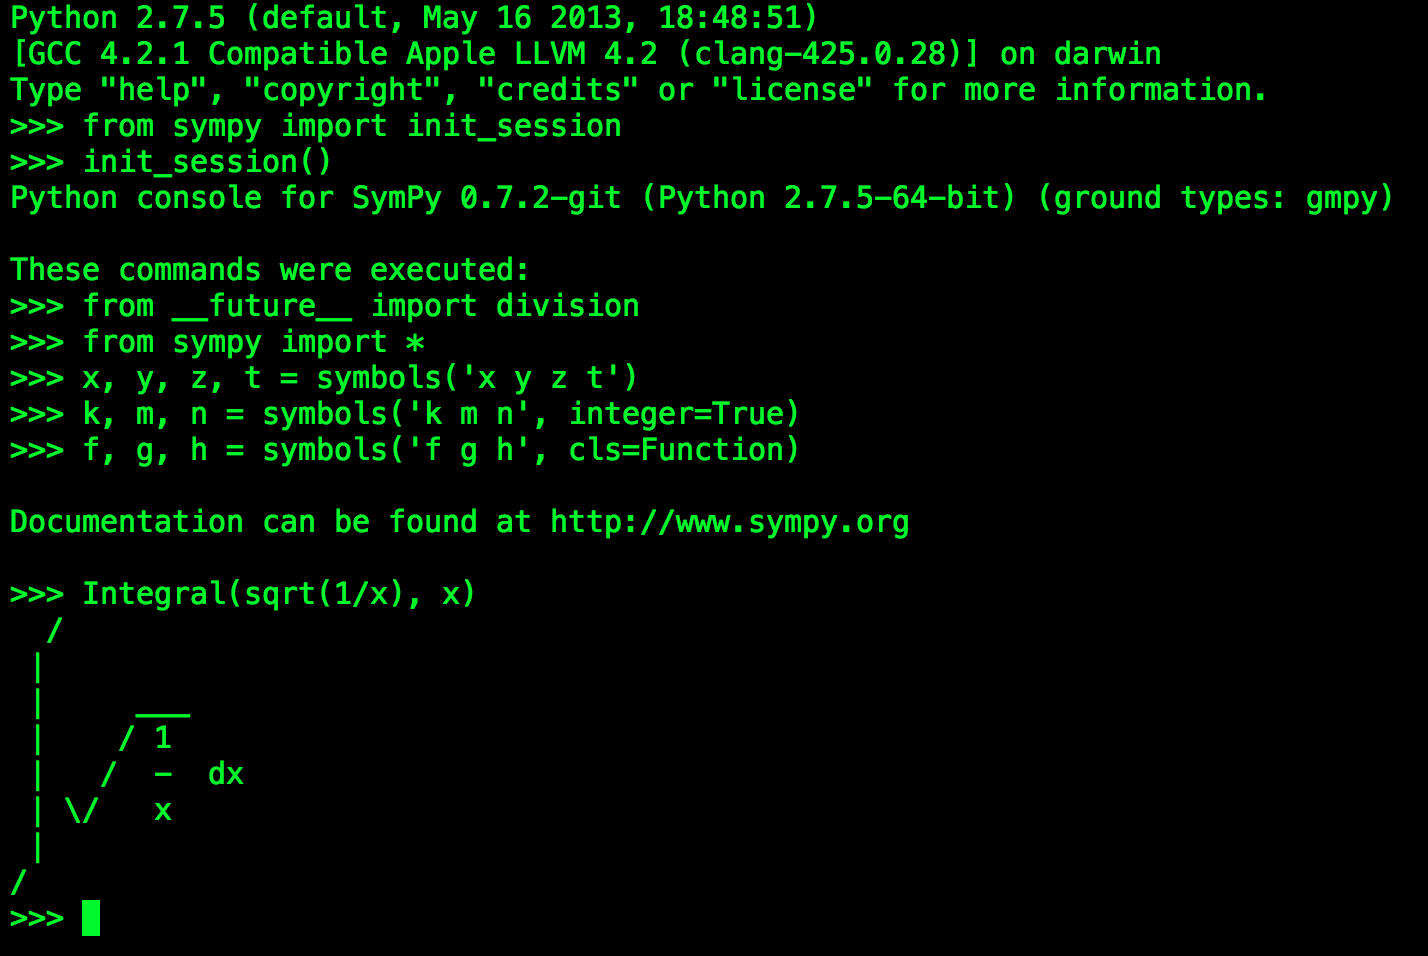
Task: Click the square root symbol '\/' in output
Action: click(x=82, y=810)
